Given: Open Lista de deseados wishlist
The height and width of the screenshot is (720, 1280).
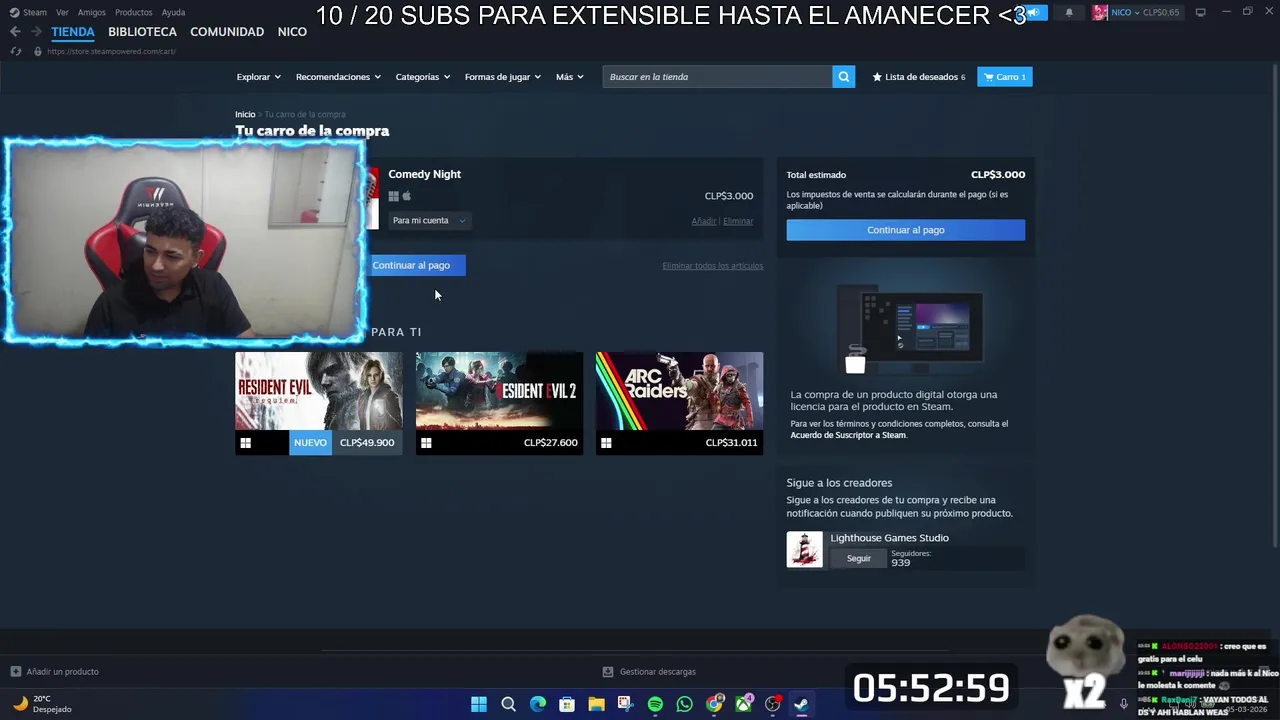Looking at the screenshot, I should point(919,77).
